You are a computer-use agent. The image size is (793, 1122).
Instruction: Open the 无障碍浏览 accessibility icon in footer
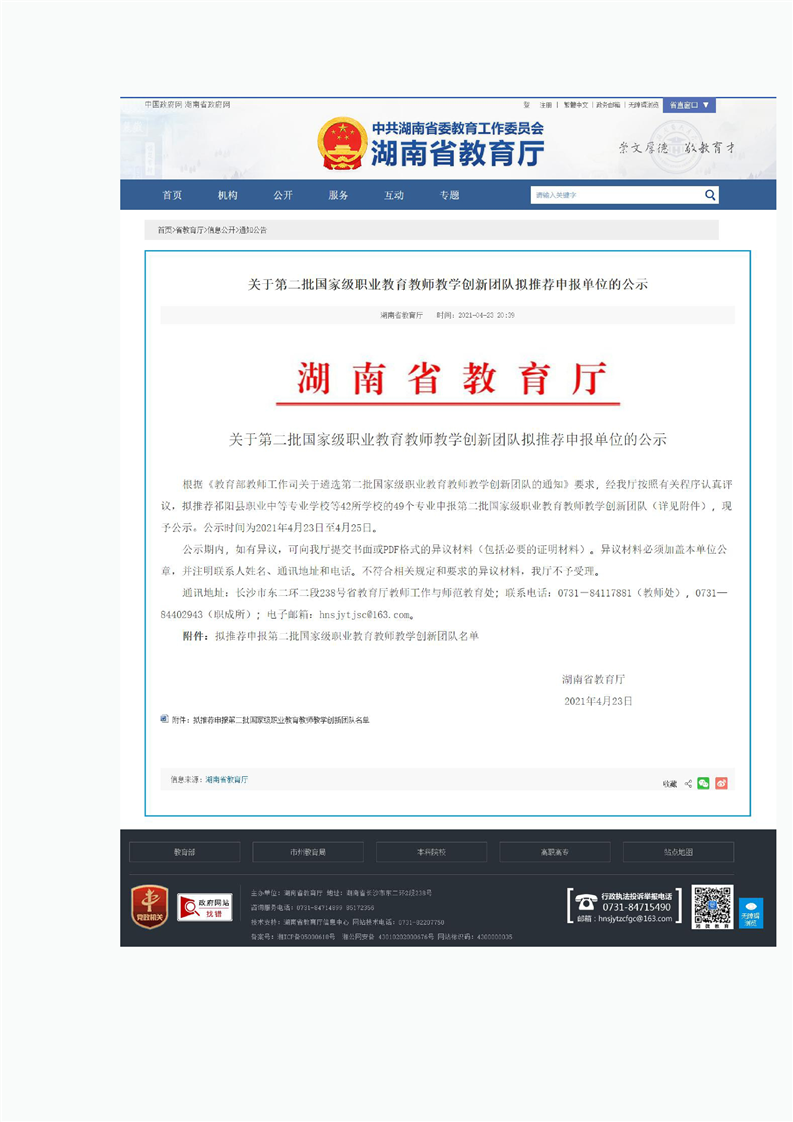click(750, 911)
